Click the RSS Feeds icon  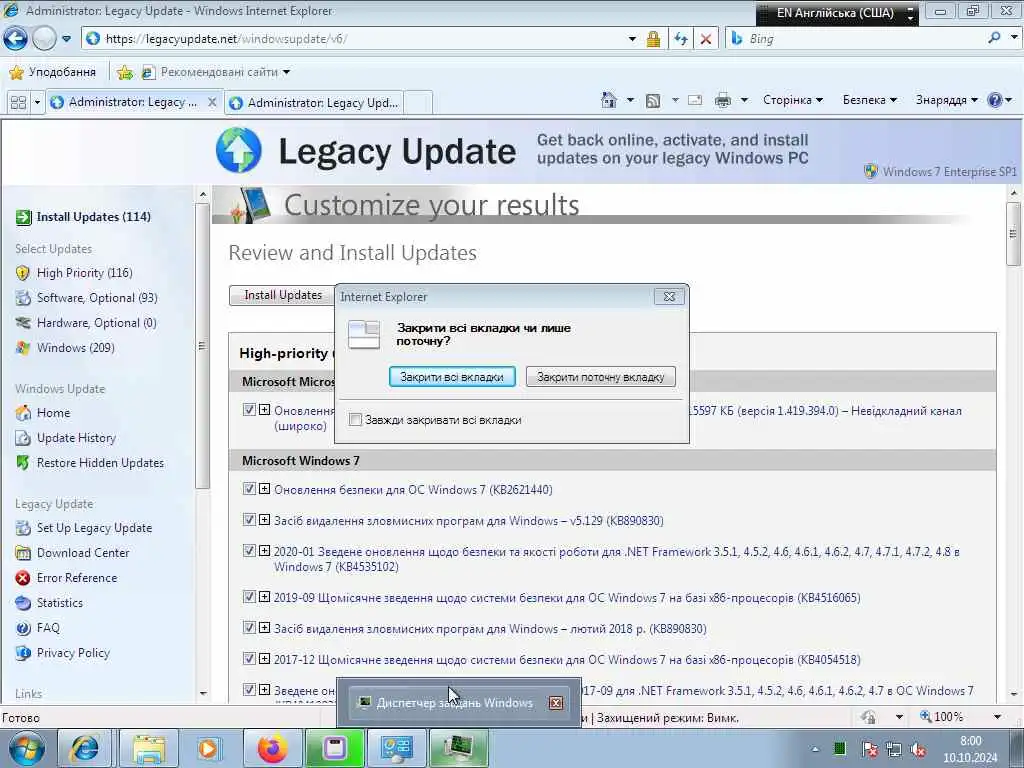(652, 101)
